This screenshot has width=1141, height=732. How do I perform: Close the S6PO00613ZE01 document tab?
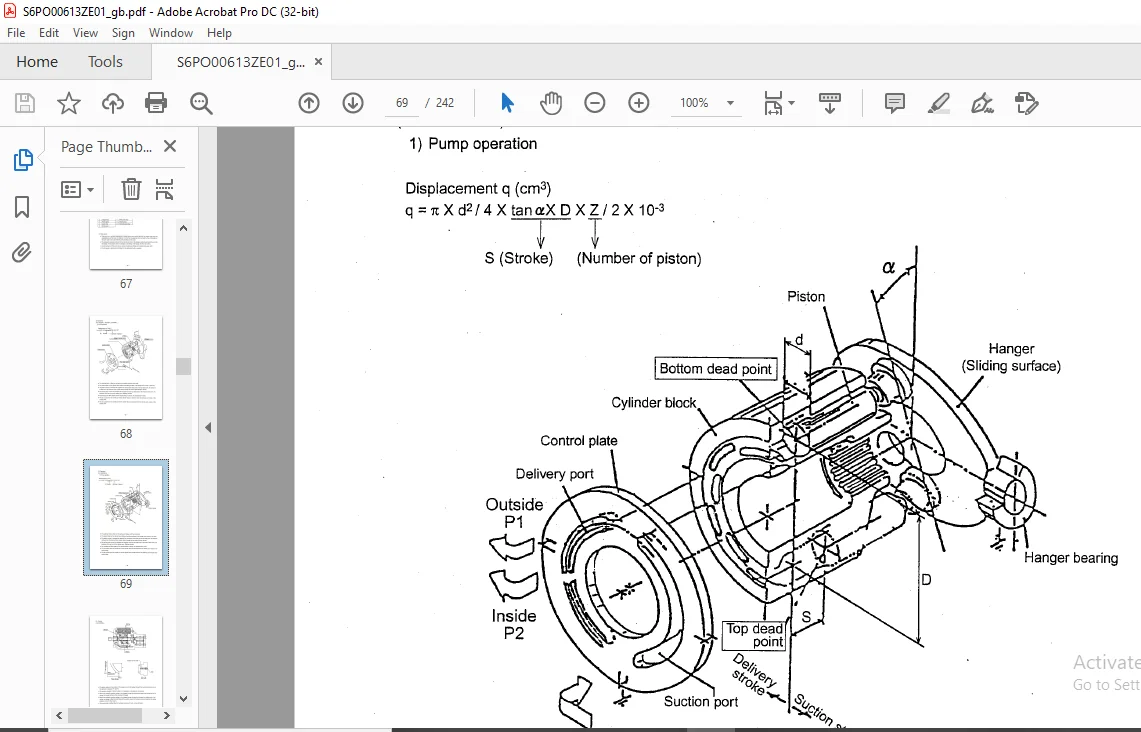click(x=318, y=62)
